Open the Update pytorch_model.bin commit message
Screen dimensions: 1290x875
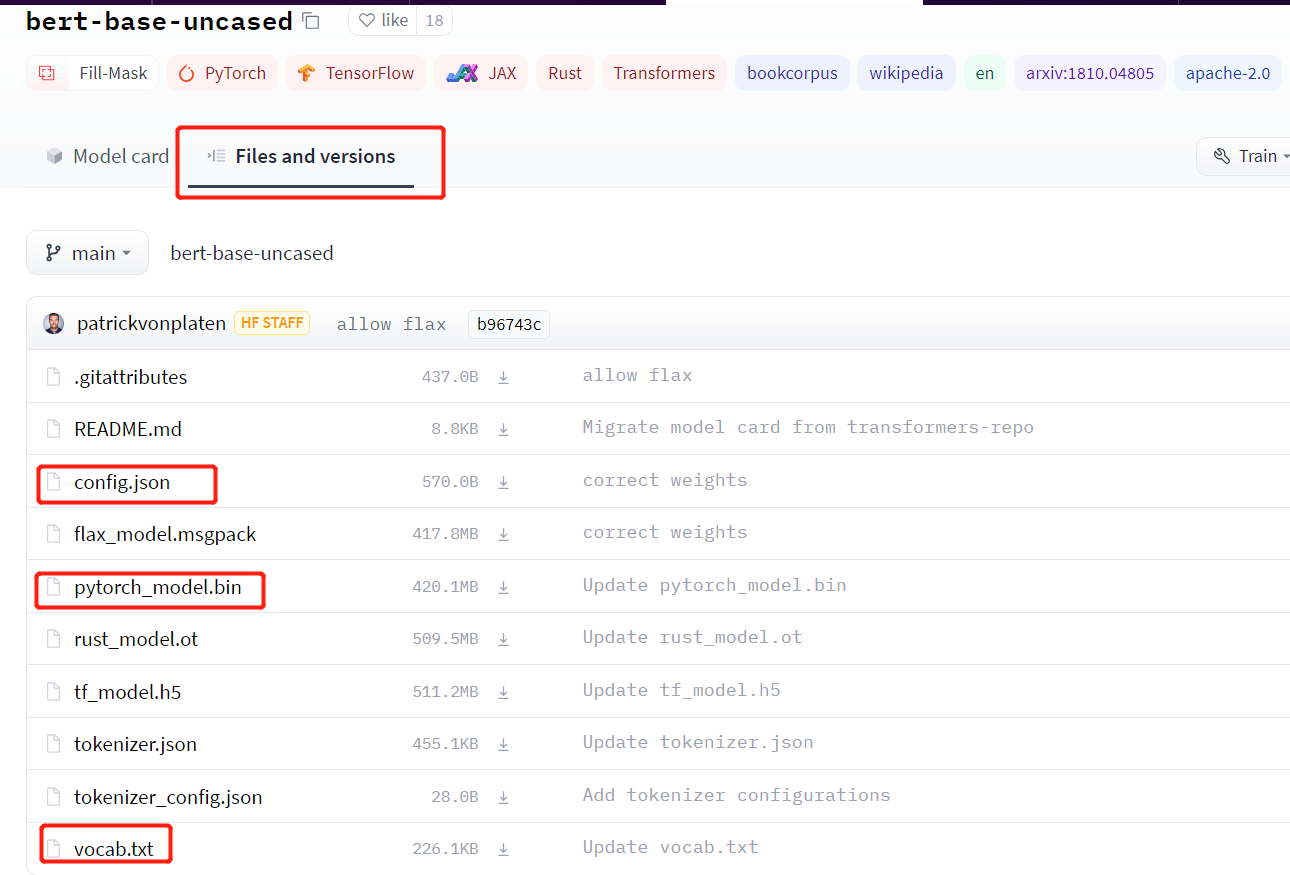(714, 585)
